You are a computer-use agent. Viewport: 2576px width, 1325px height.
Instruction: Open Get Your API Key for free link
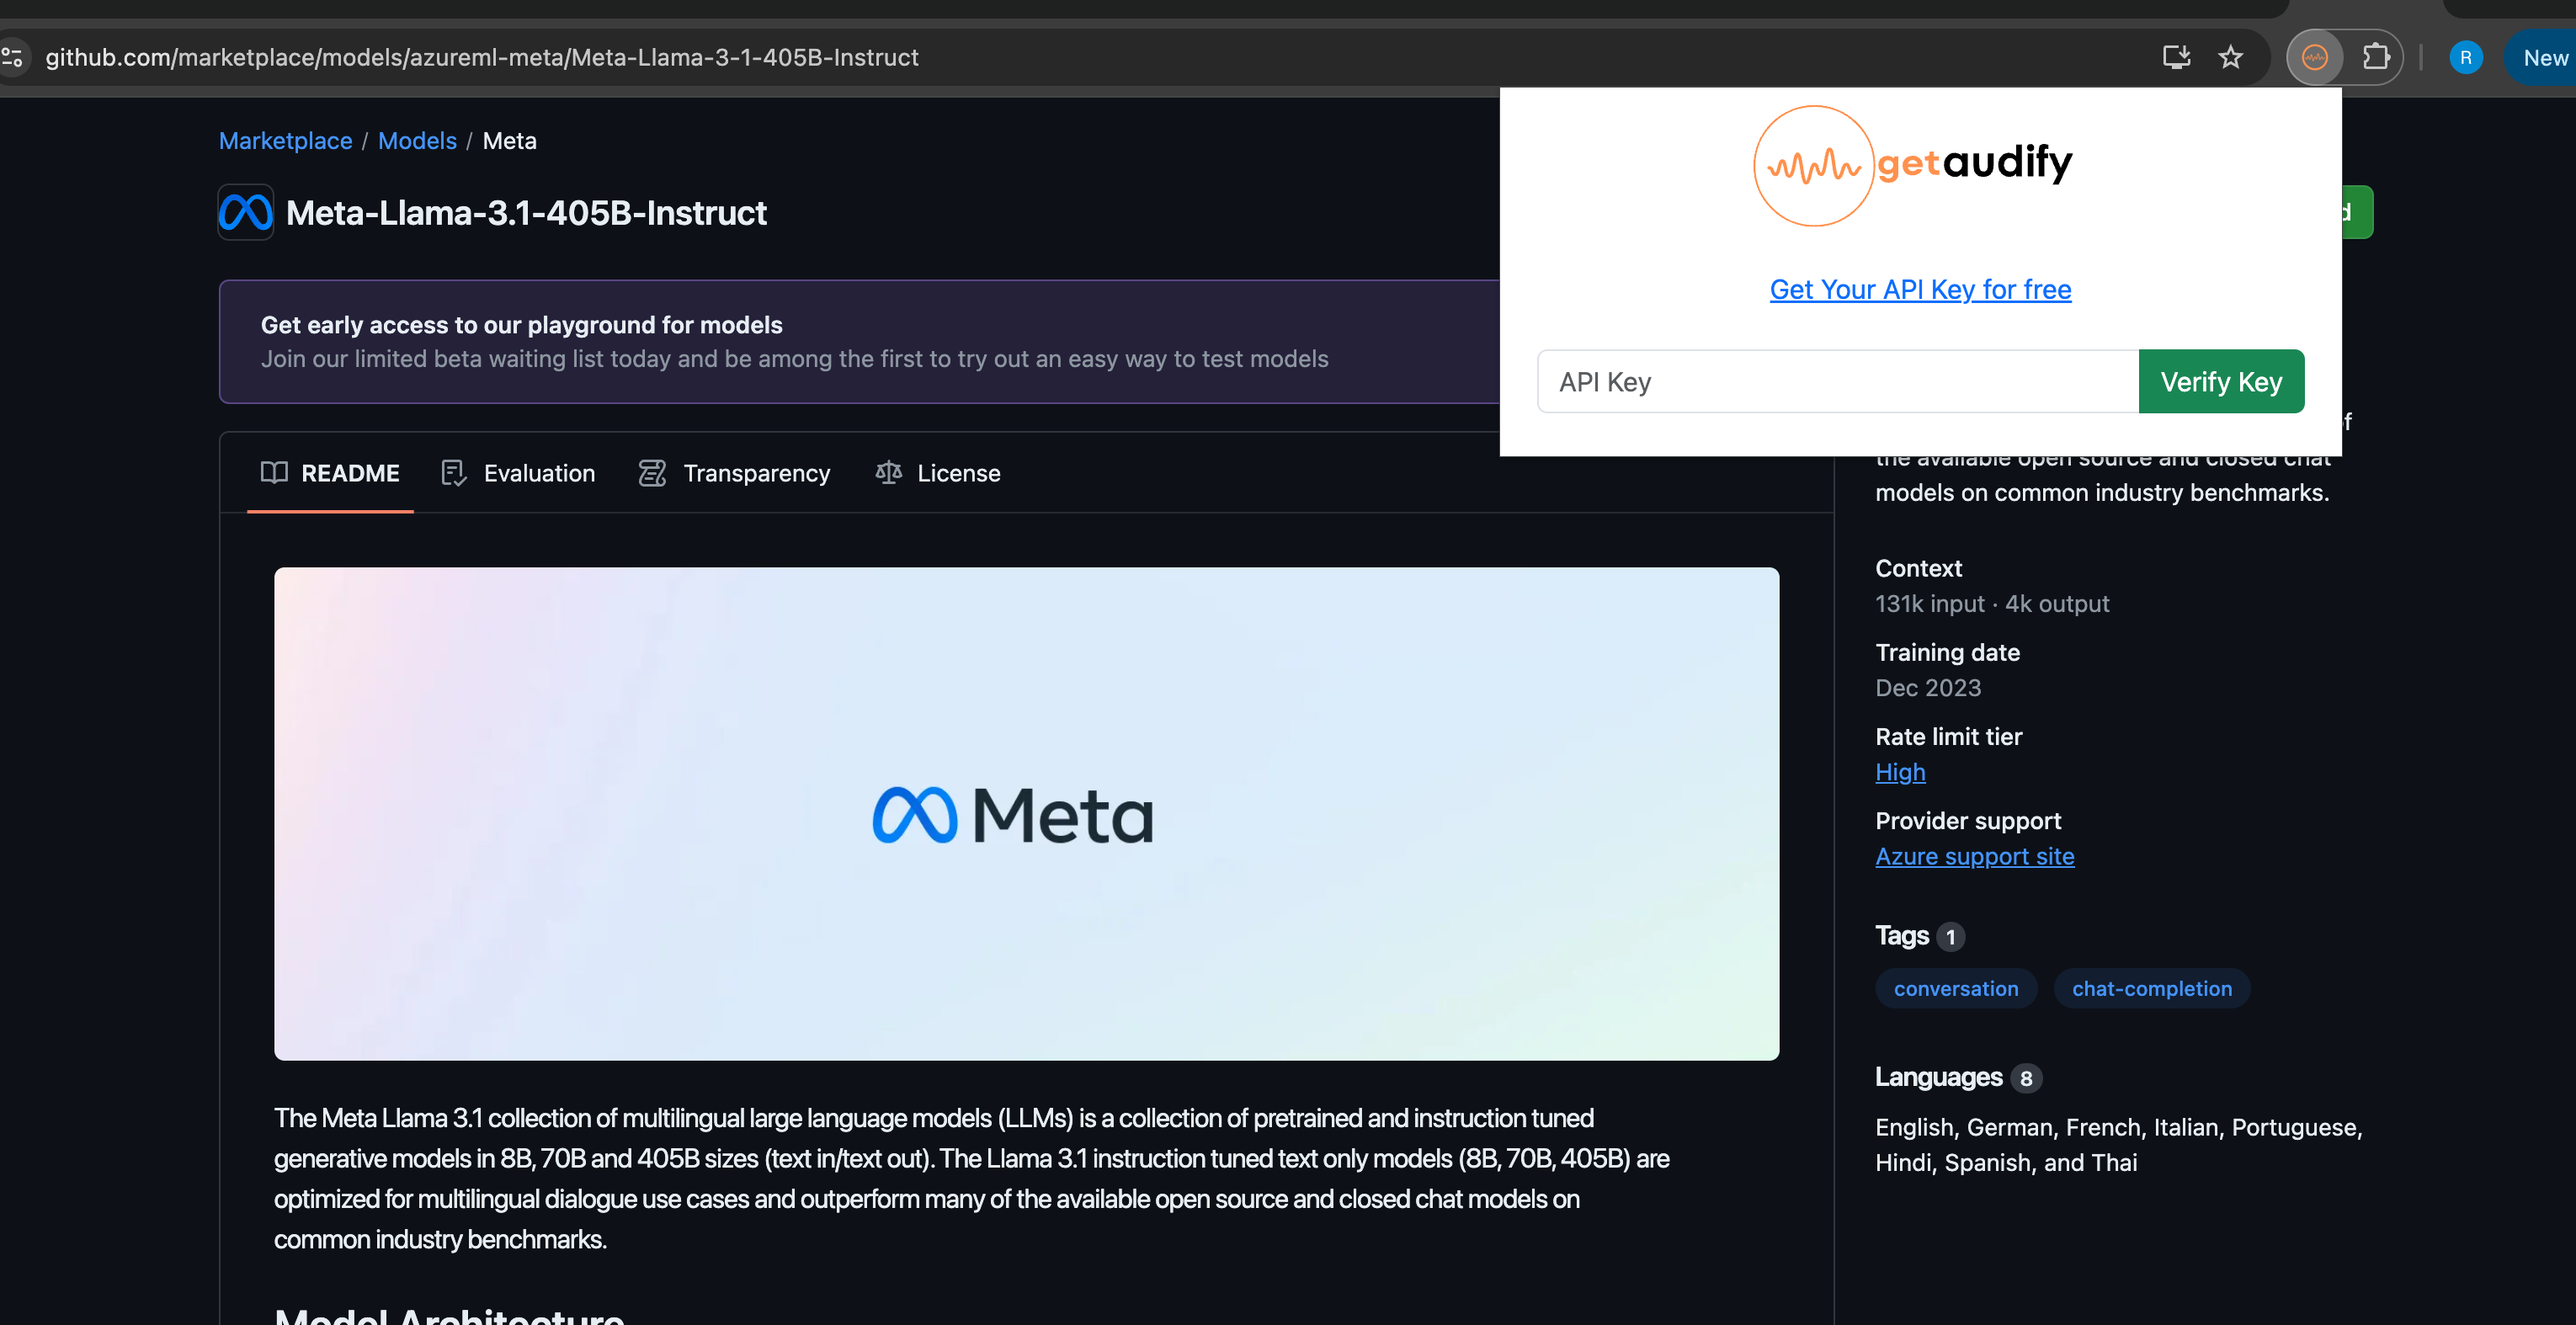tap(1919, 290)
